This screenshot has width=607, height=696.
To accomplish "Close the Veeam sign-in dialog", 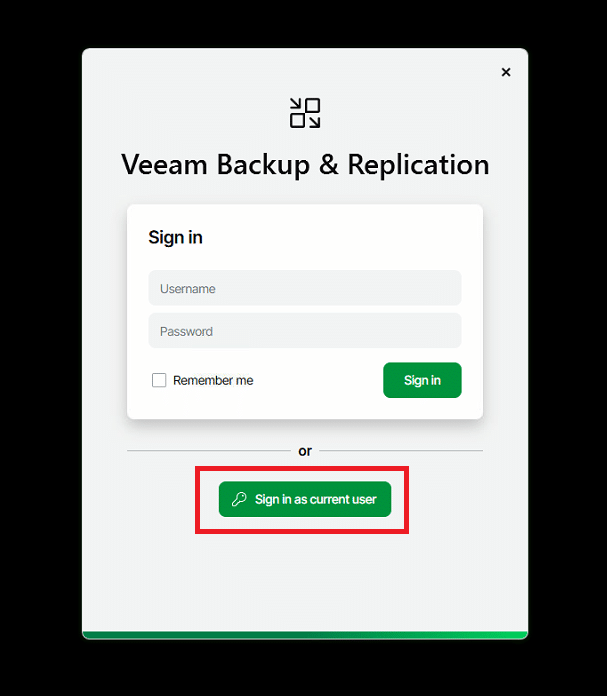I will coord(506,72).
